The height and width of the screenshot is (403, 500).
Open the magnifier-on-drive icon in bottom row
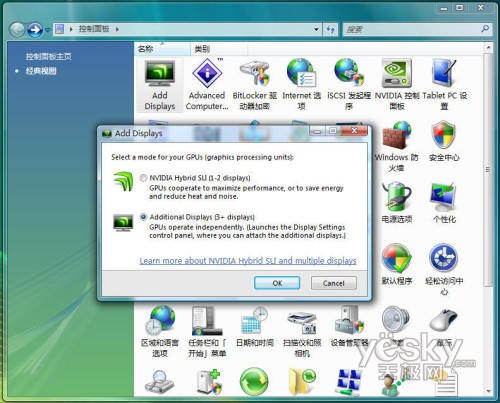tap(160, 382)
